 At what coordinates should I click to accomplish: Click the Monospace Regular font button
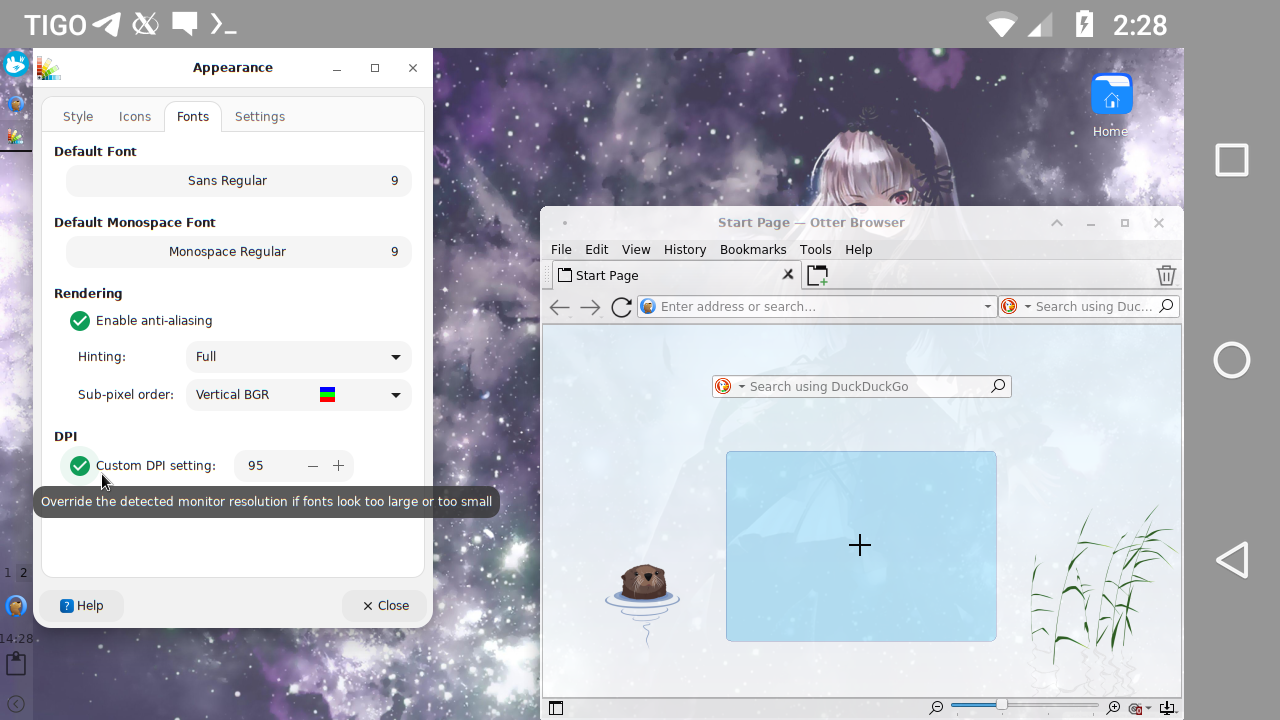tap(239, 252)
